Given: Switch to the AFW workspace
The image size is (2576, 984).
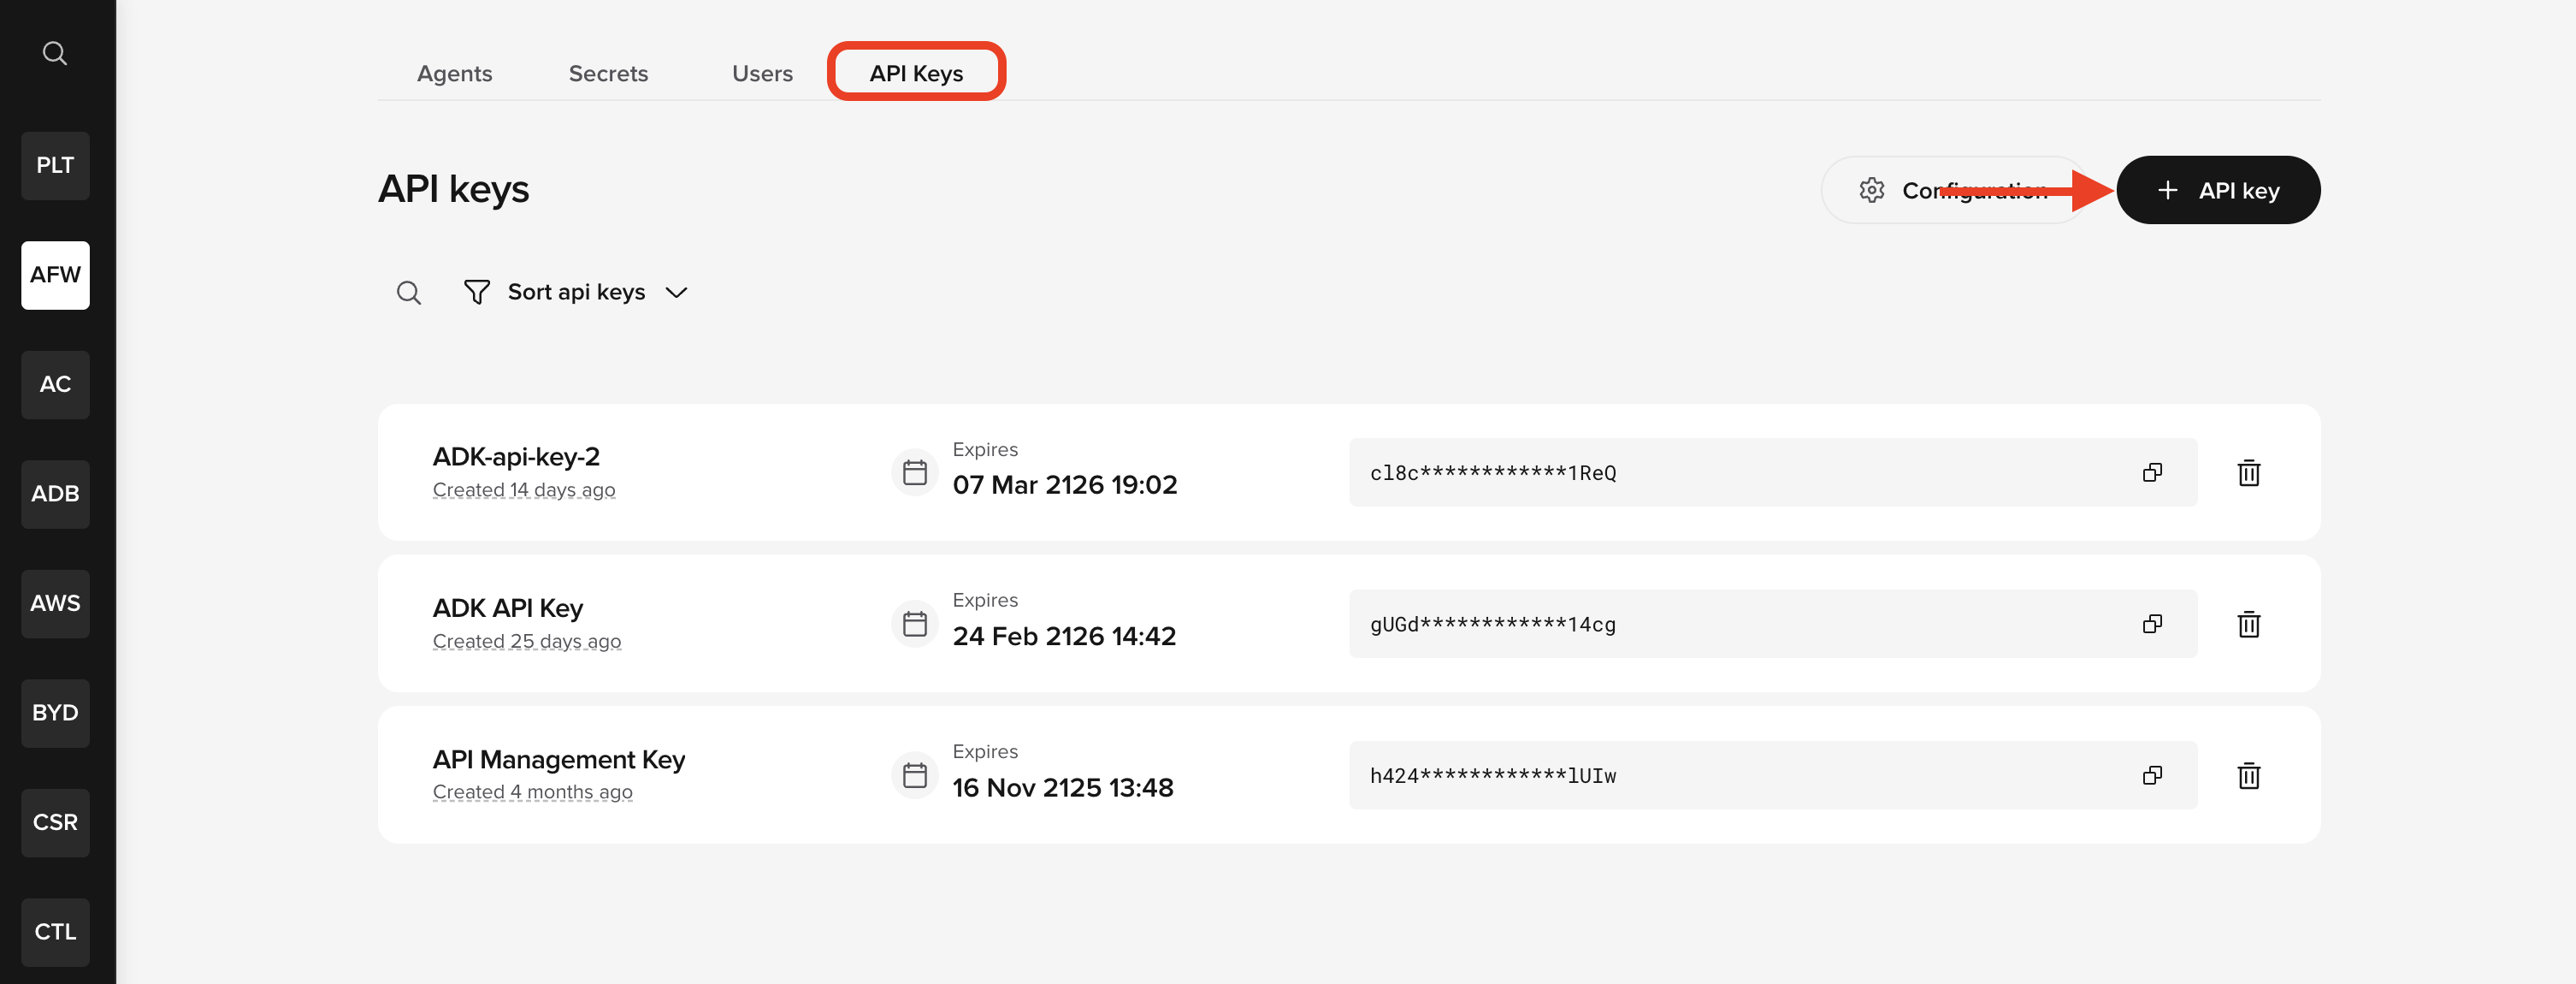Looking at the screenshot, I should pos(55,275).
